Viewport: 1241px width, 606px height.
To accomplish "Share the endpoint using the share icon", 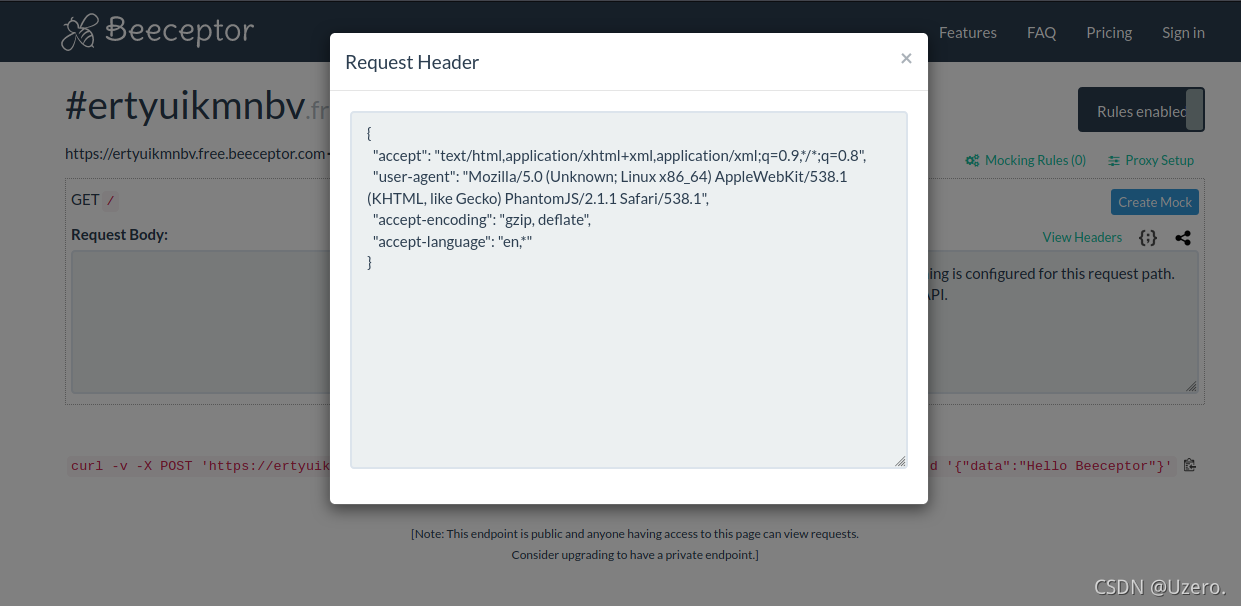I will click(x=1183, y=238).
